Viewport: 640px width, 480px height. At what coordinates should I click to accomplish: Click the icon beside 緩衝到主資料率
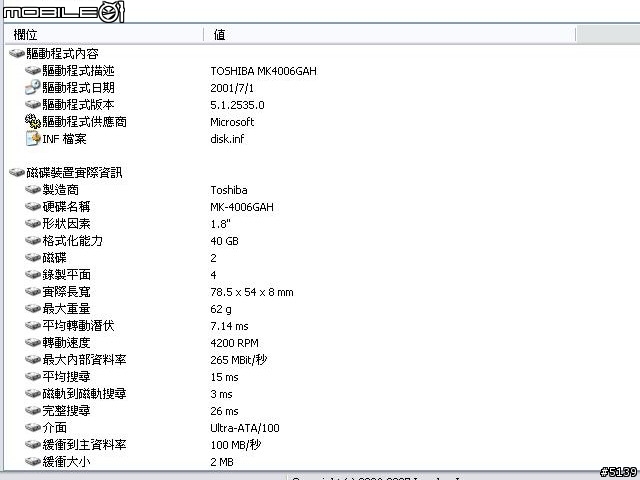coord(33,444)
